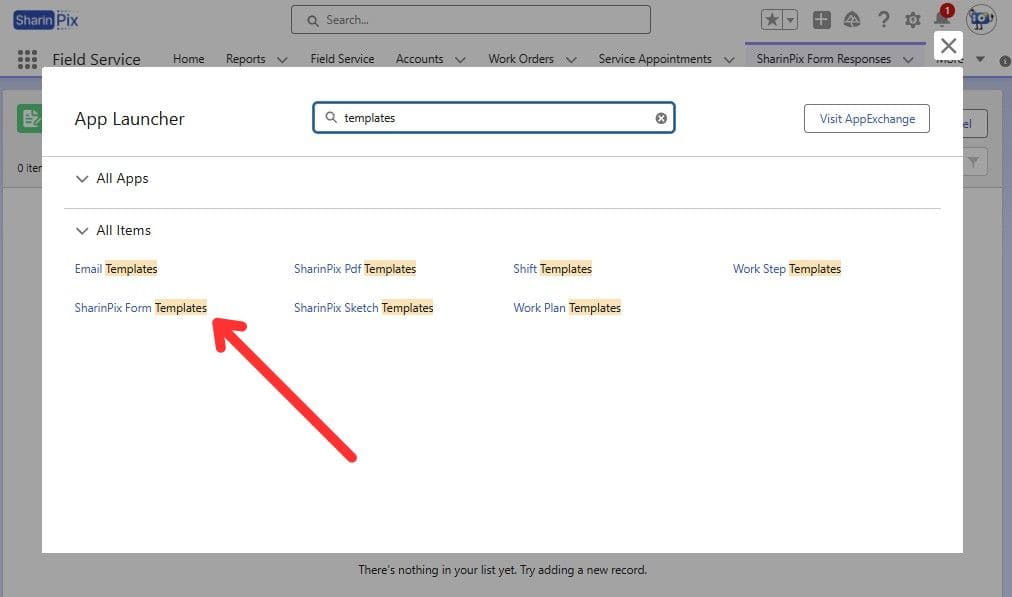Open the App Launcher waffle icon

26,59
